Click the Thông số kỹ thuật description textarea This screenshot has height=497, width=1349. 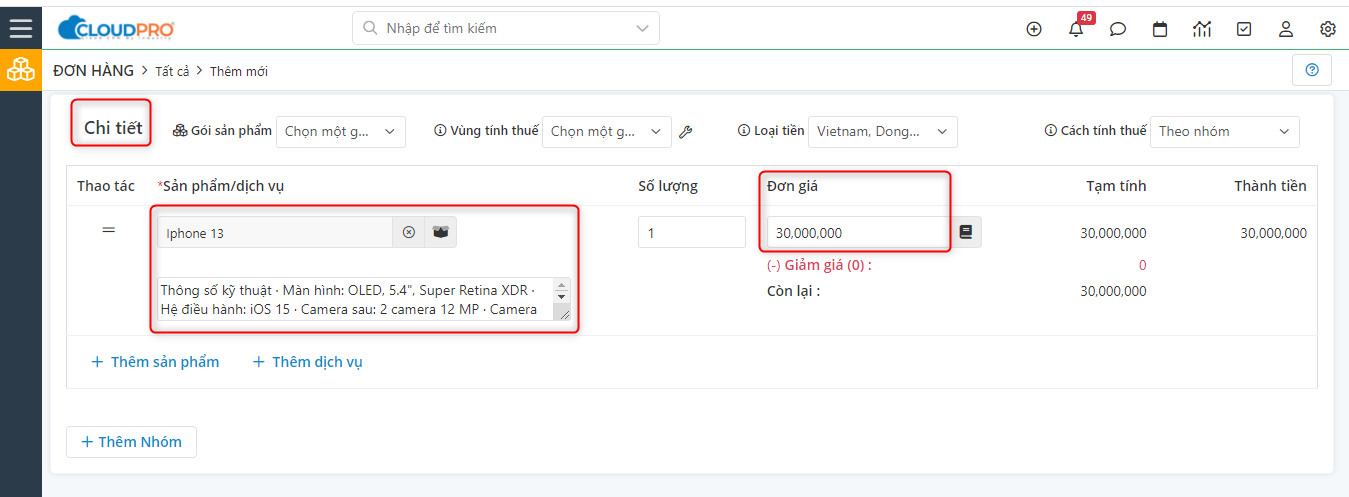[364, 299]
